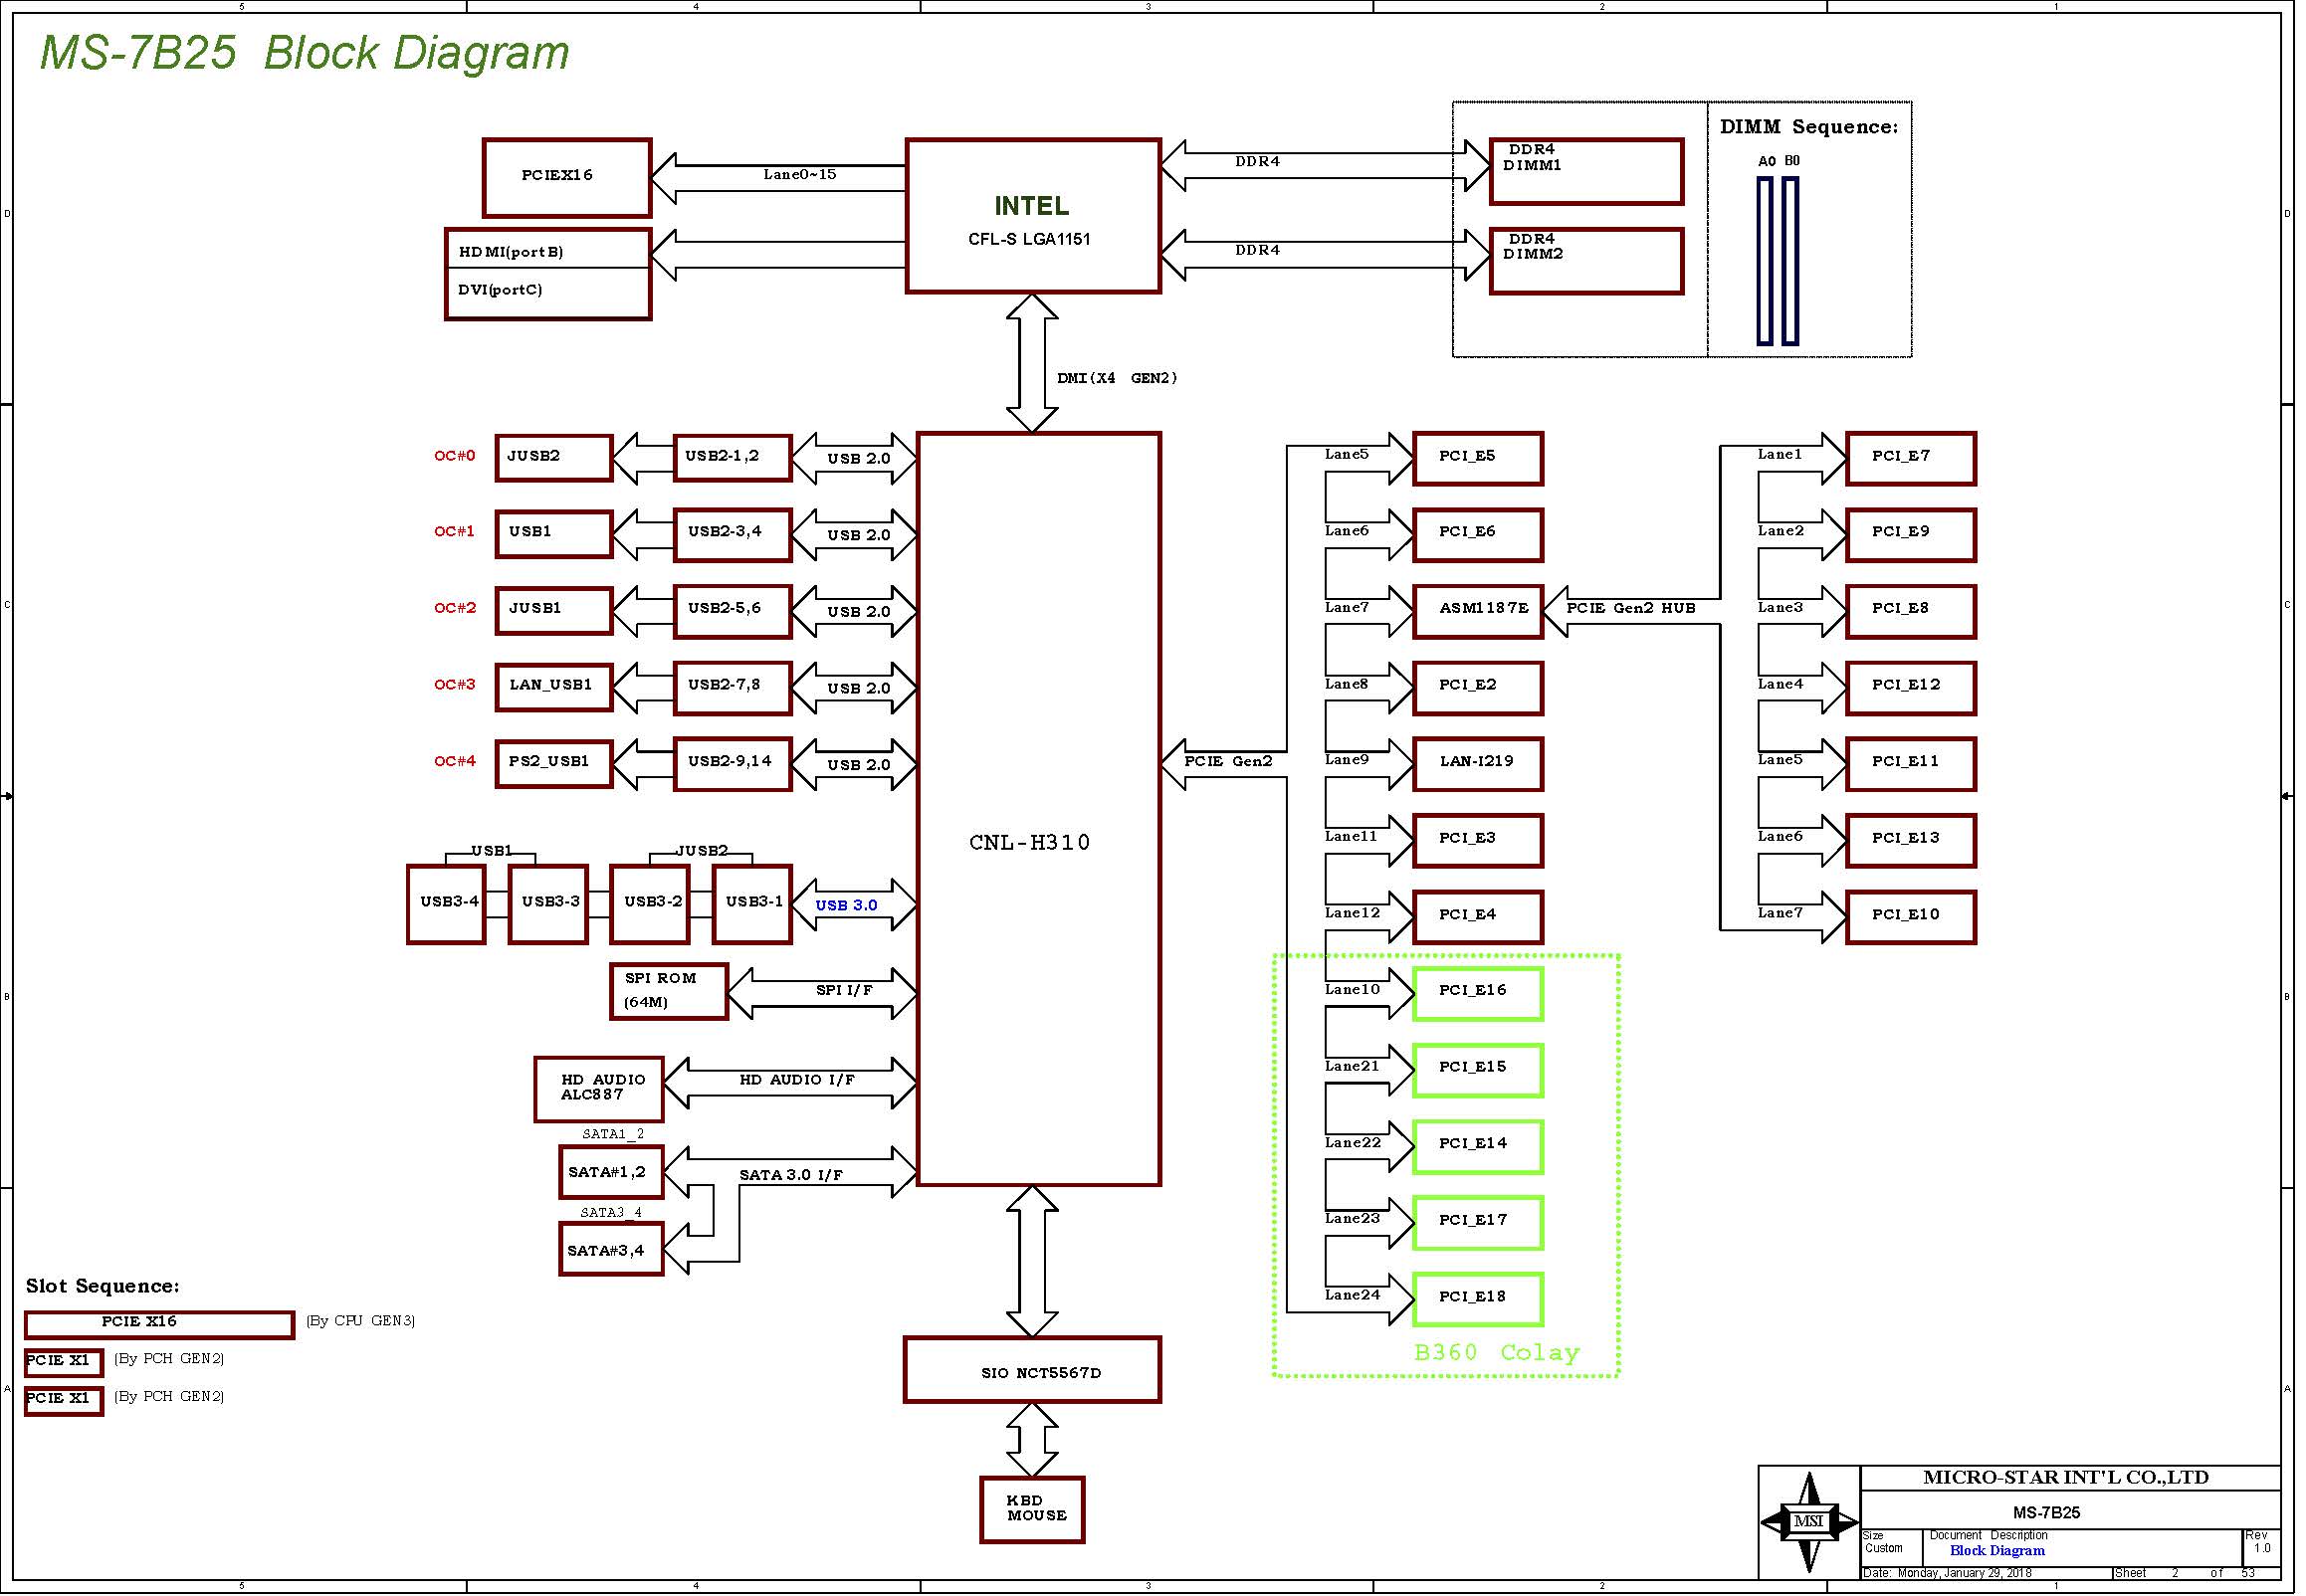Screen dimensions: 2306x1596
Task: Click the Lane0~15 arrow label
Action: click(x=799, y=174)
